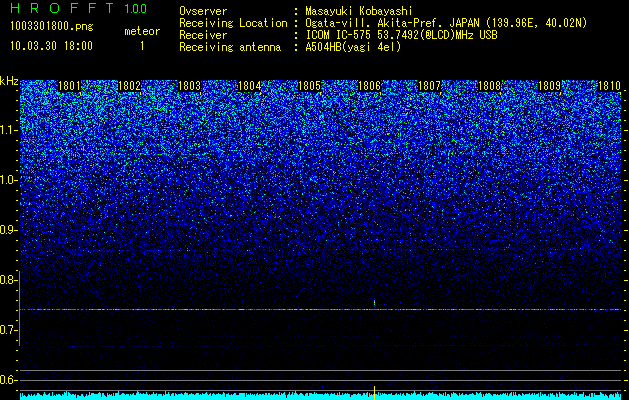Click the 0.9 kHz axis label
The width and height of the screenshot is (629, 400).
[9, 230]
